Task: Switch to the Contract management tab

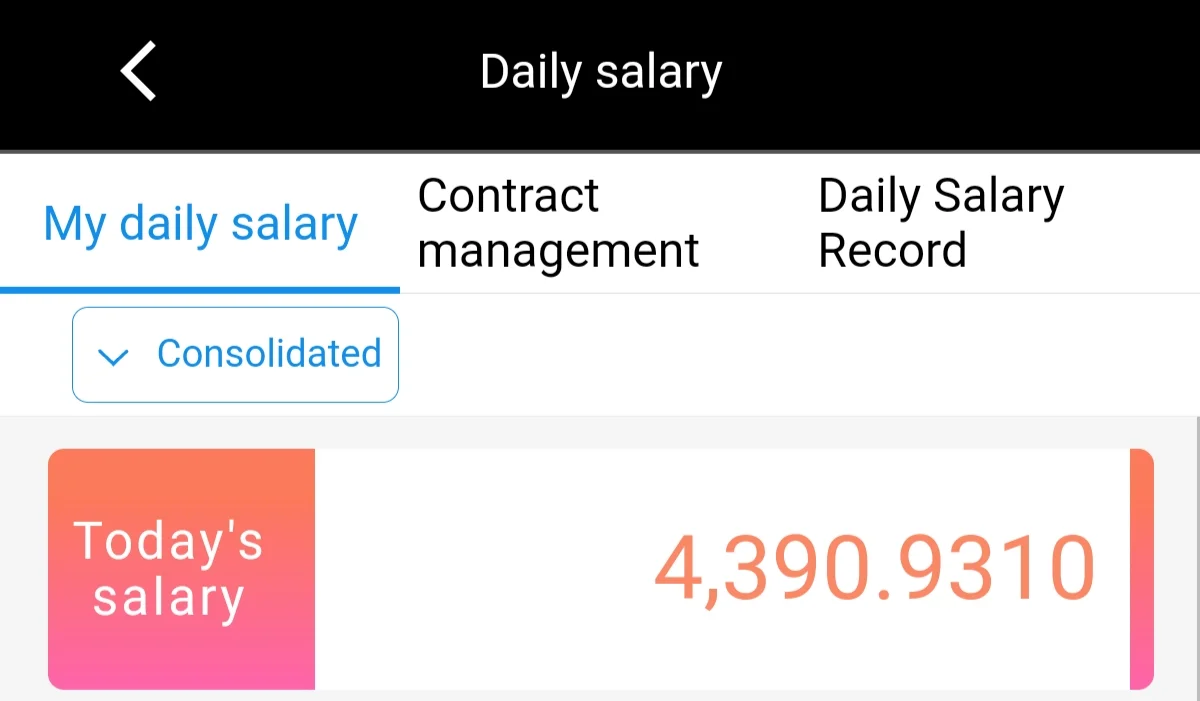Action: [558, 223]
